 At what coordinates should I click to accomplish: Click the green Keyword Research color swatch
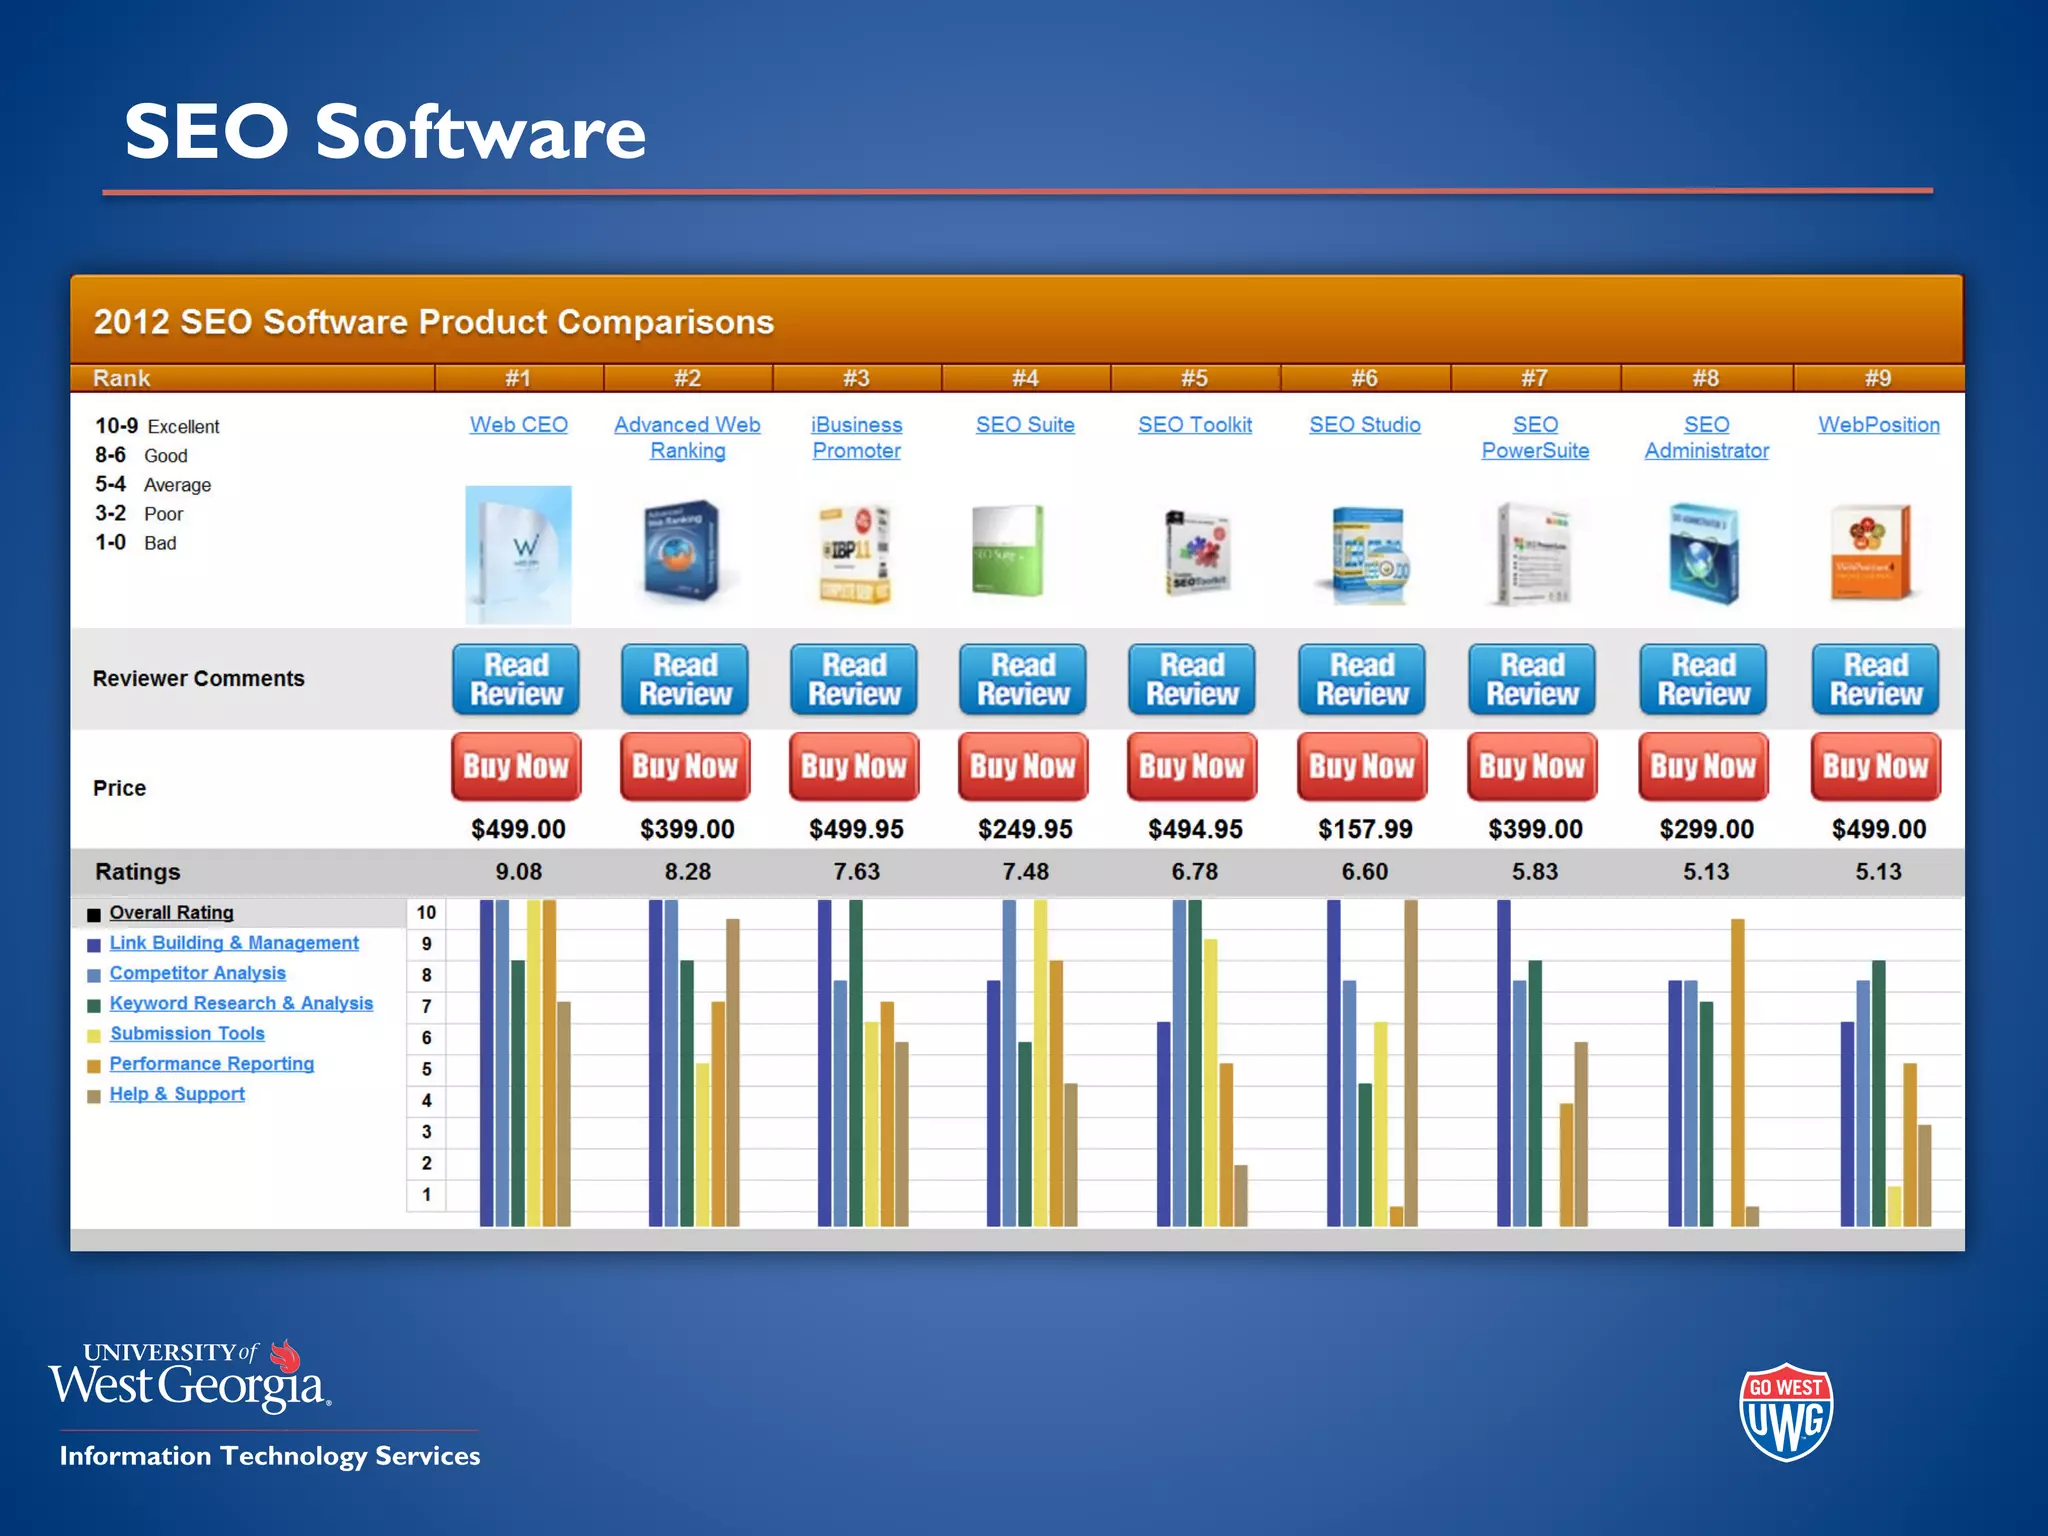pyautogui.click(x=94, y=1006)
